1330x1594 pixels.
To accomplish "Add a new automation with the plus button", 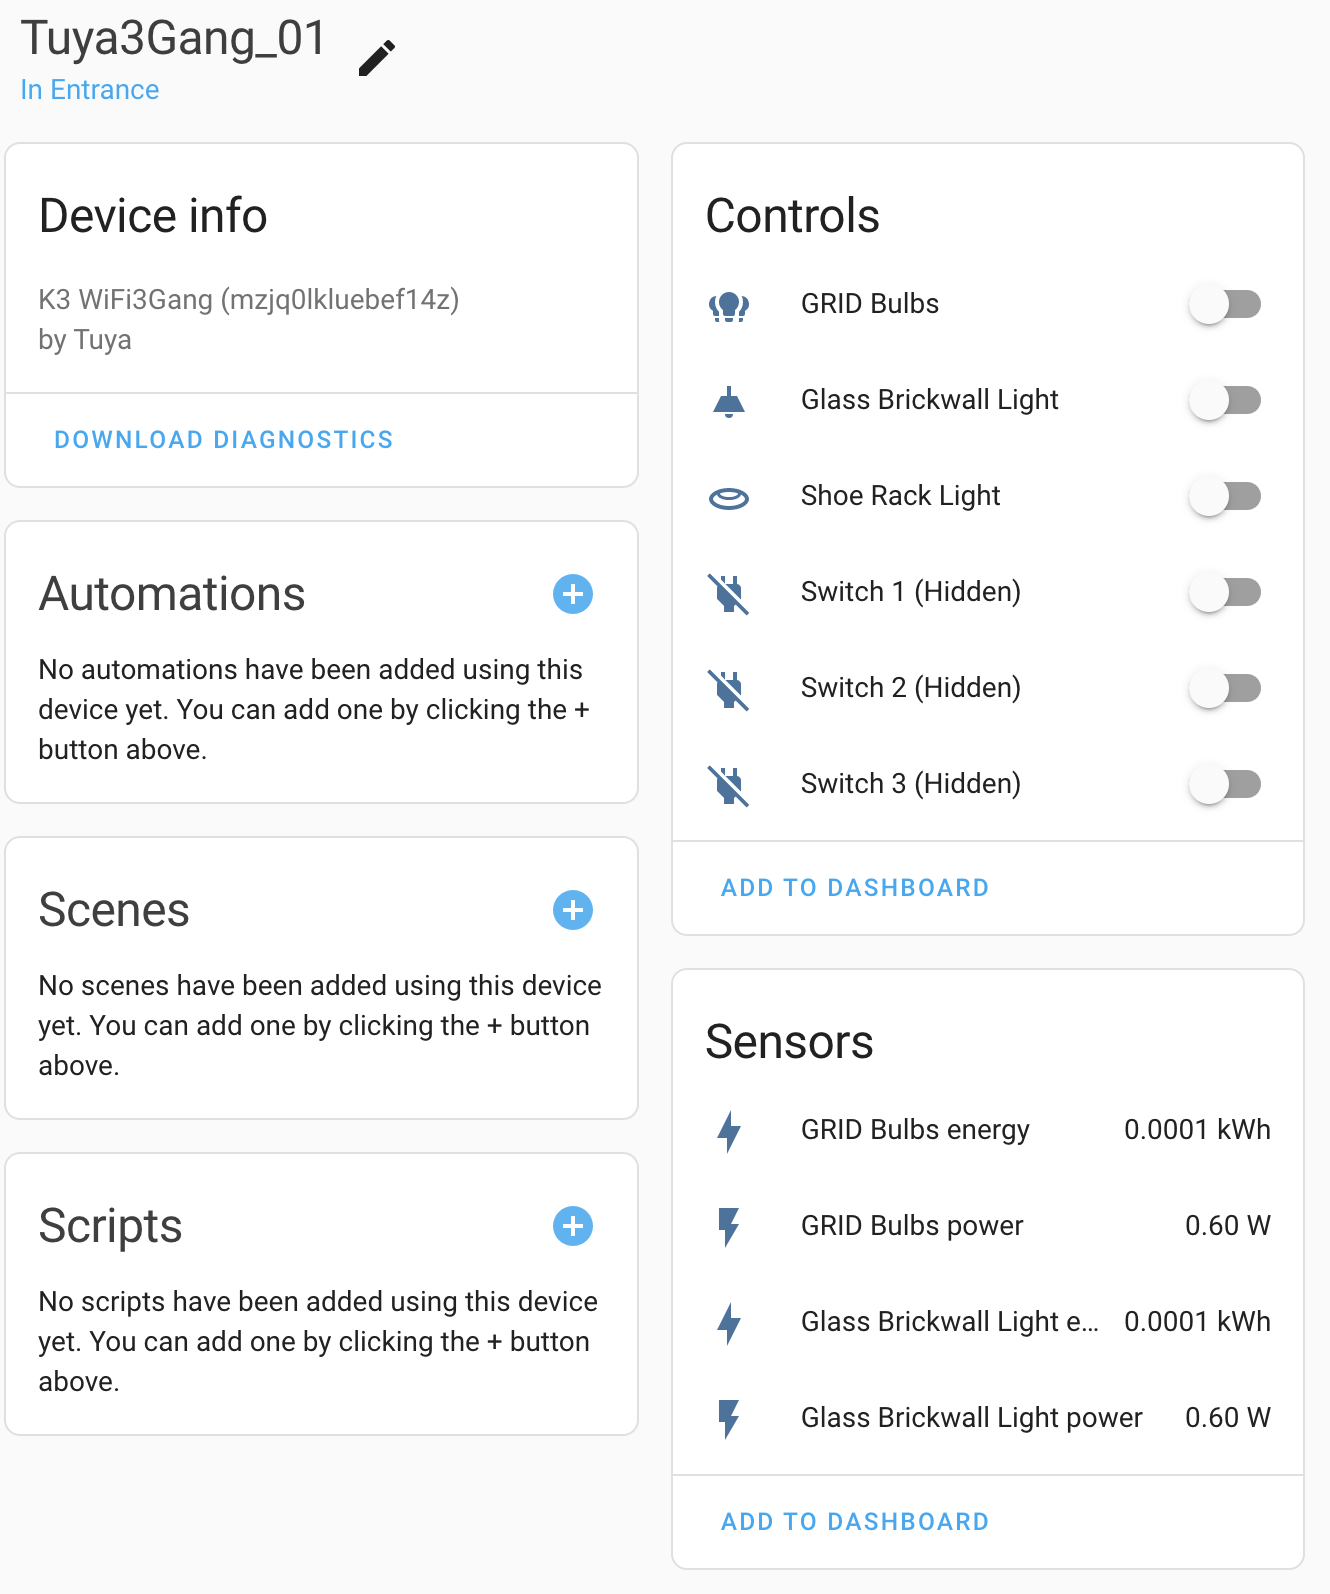I will click(572, 594).
